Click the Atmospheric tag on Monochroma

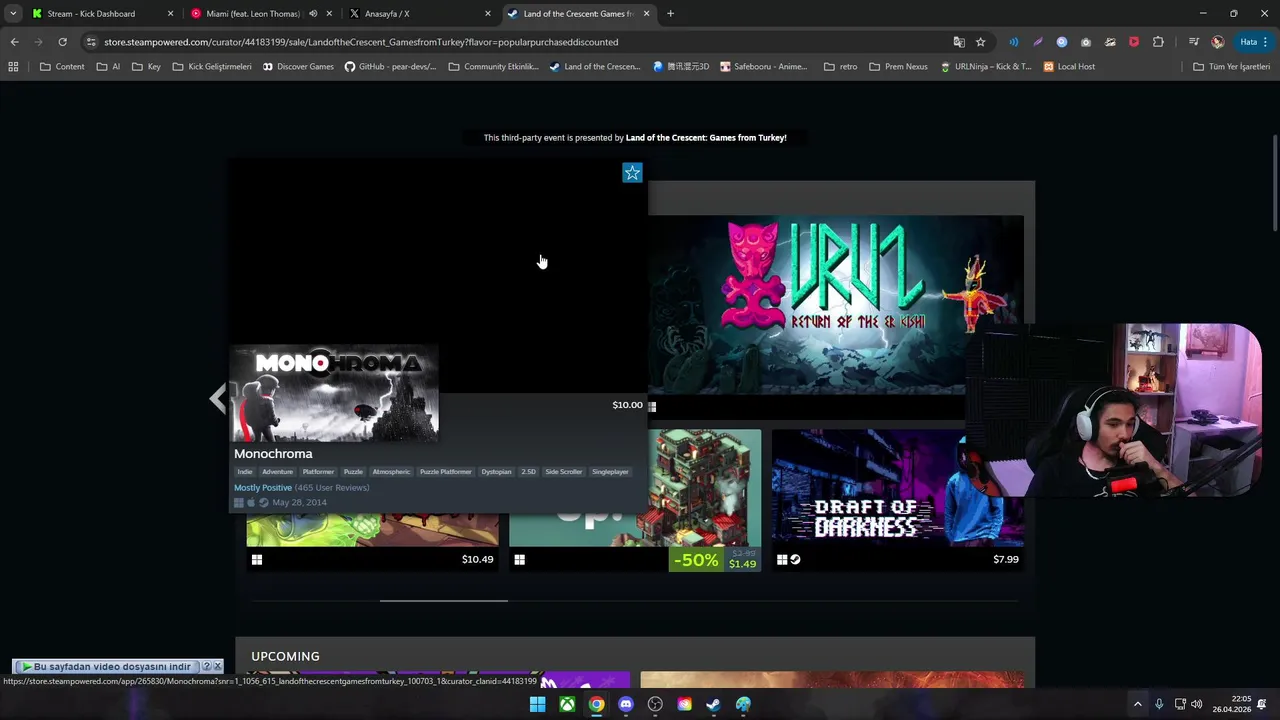(x=391, y=472)
